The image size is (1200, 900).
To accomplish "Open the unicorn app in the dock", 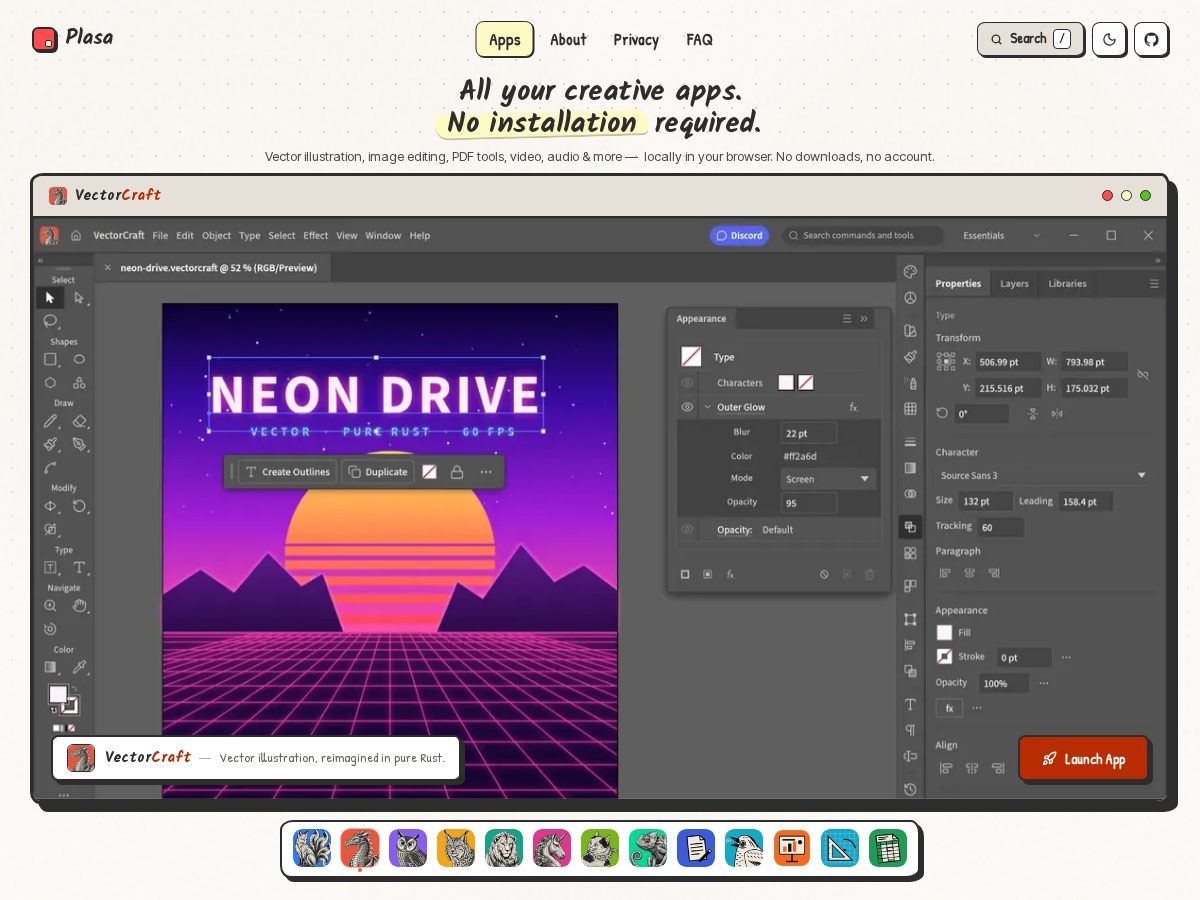I will [552, 848].
